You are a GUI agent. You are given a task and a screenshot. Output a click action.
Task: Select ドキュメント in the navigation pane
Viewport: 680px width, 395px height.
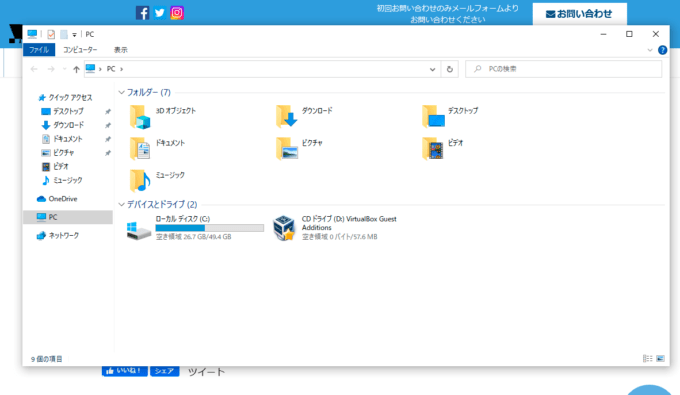tap(62, 139)
